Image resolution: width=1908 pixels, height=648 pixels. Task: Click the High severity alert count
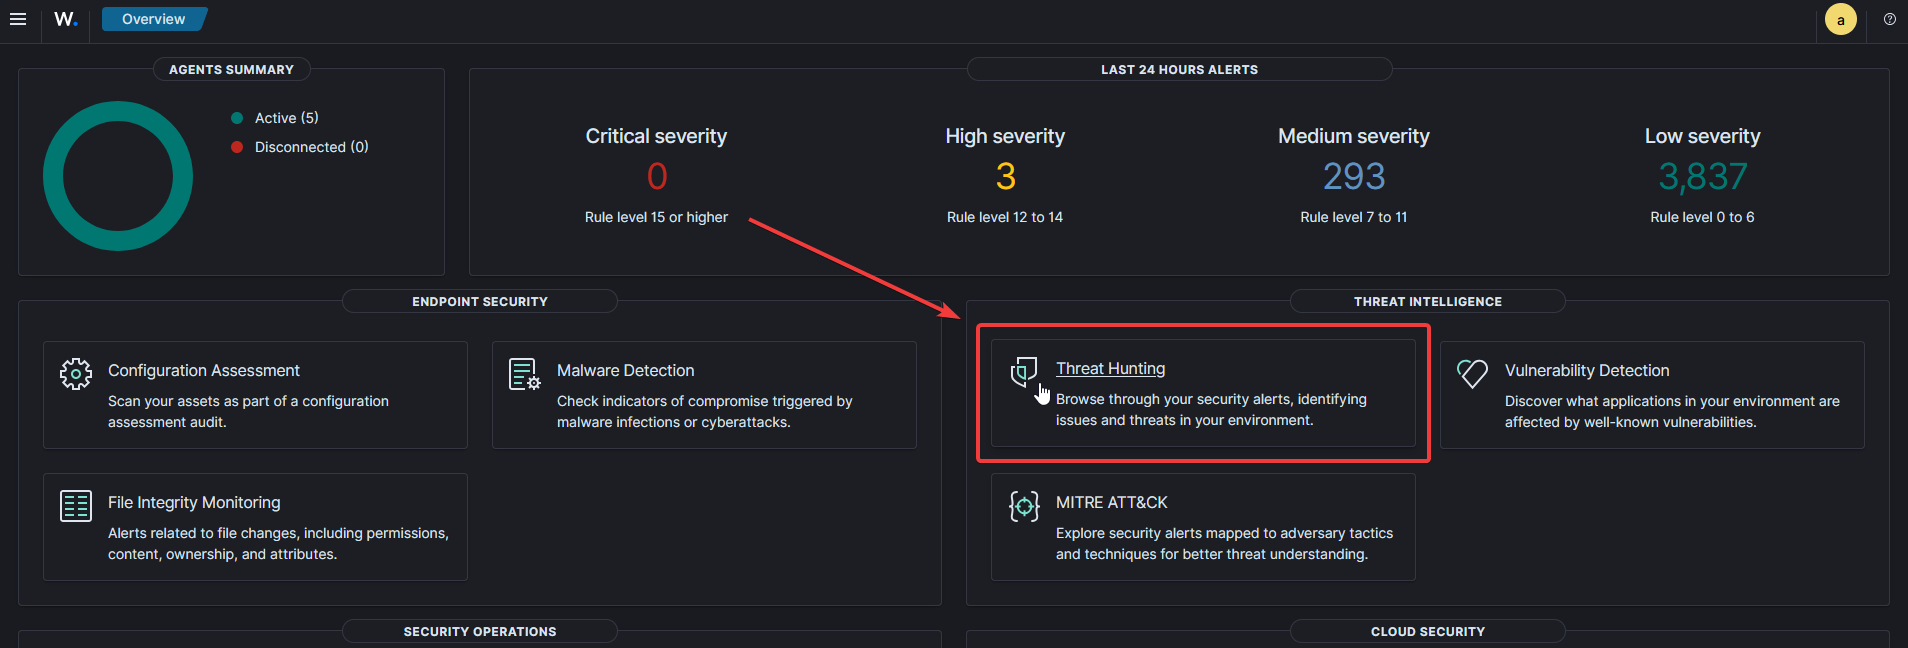[1004, 176]
